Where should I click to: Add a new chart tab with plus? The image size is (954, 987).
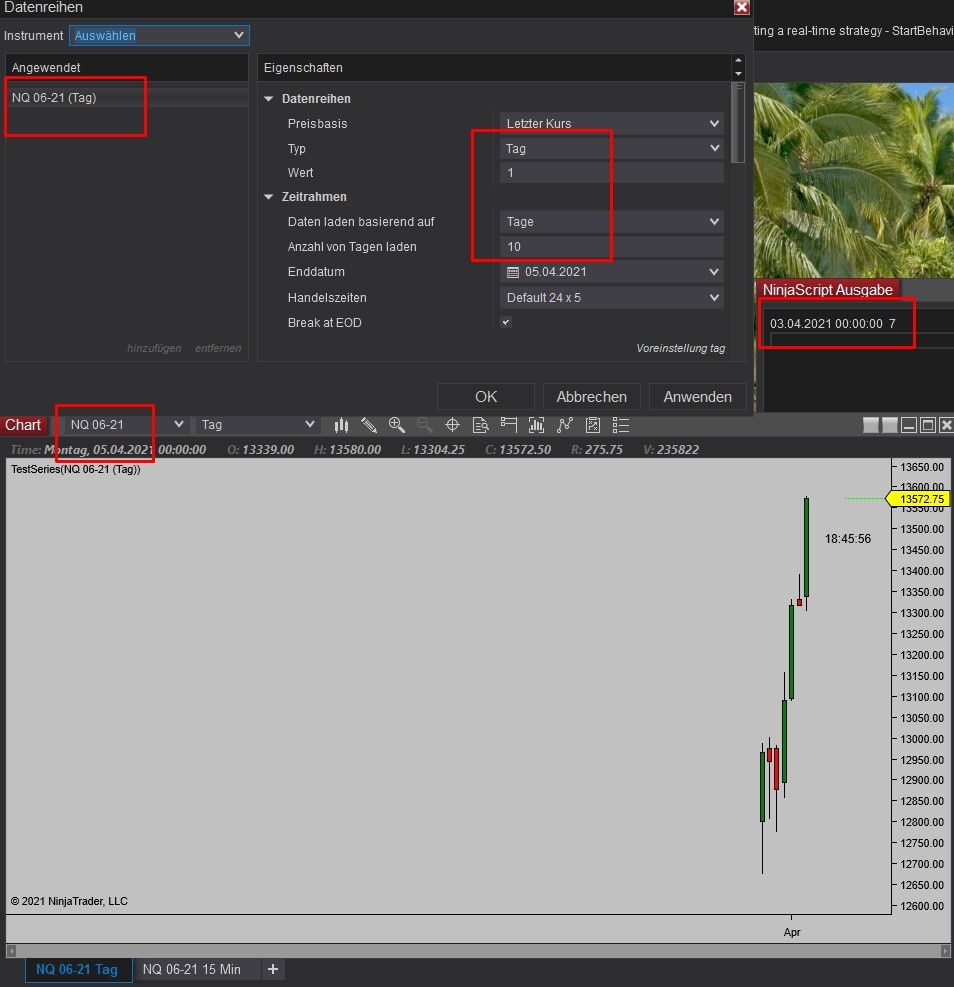[x=272, y=969]
